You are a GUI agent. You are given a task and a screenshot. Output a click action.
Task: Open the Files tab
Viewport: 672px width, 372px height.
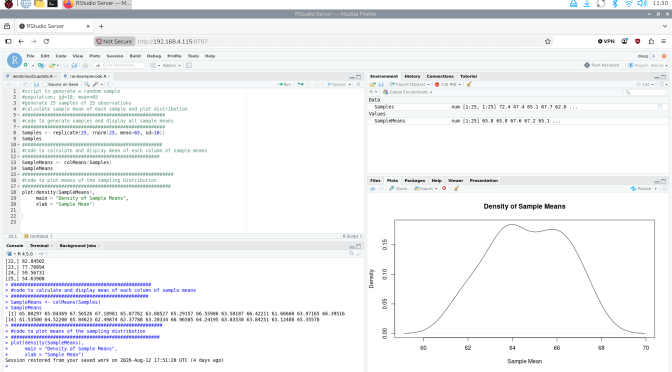375,181
